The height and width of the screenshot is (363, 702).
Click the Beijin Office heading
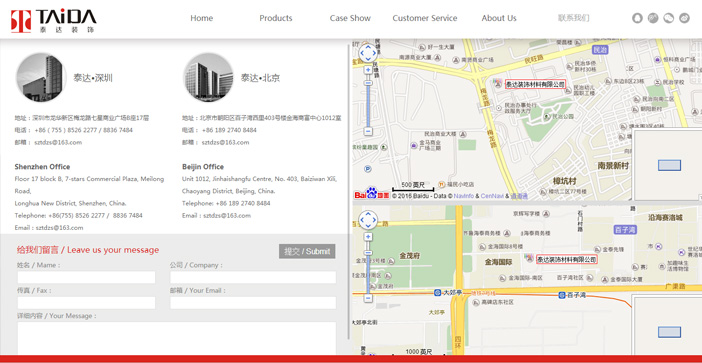(203, 167)
